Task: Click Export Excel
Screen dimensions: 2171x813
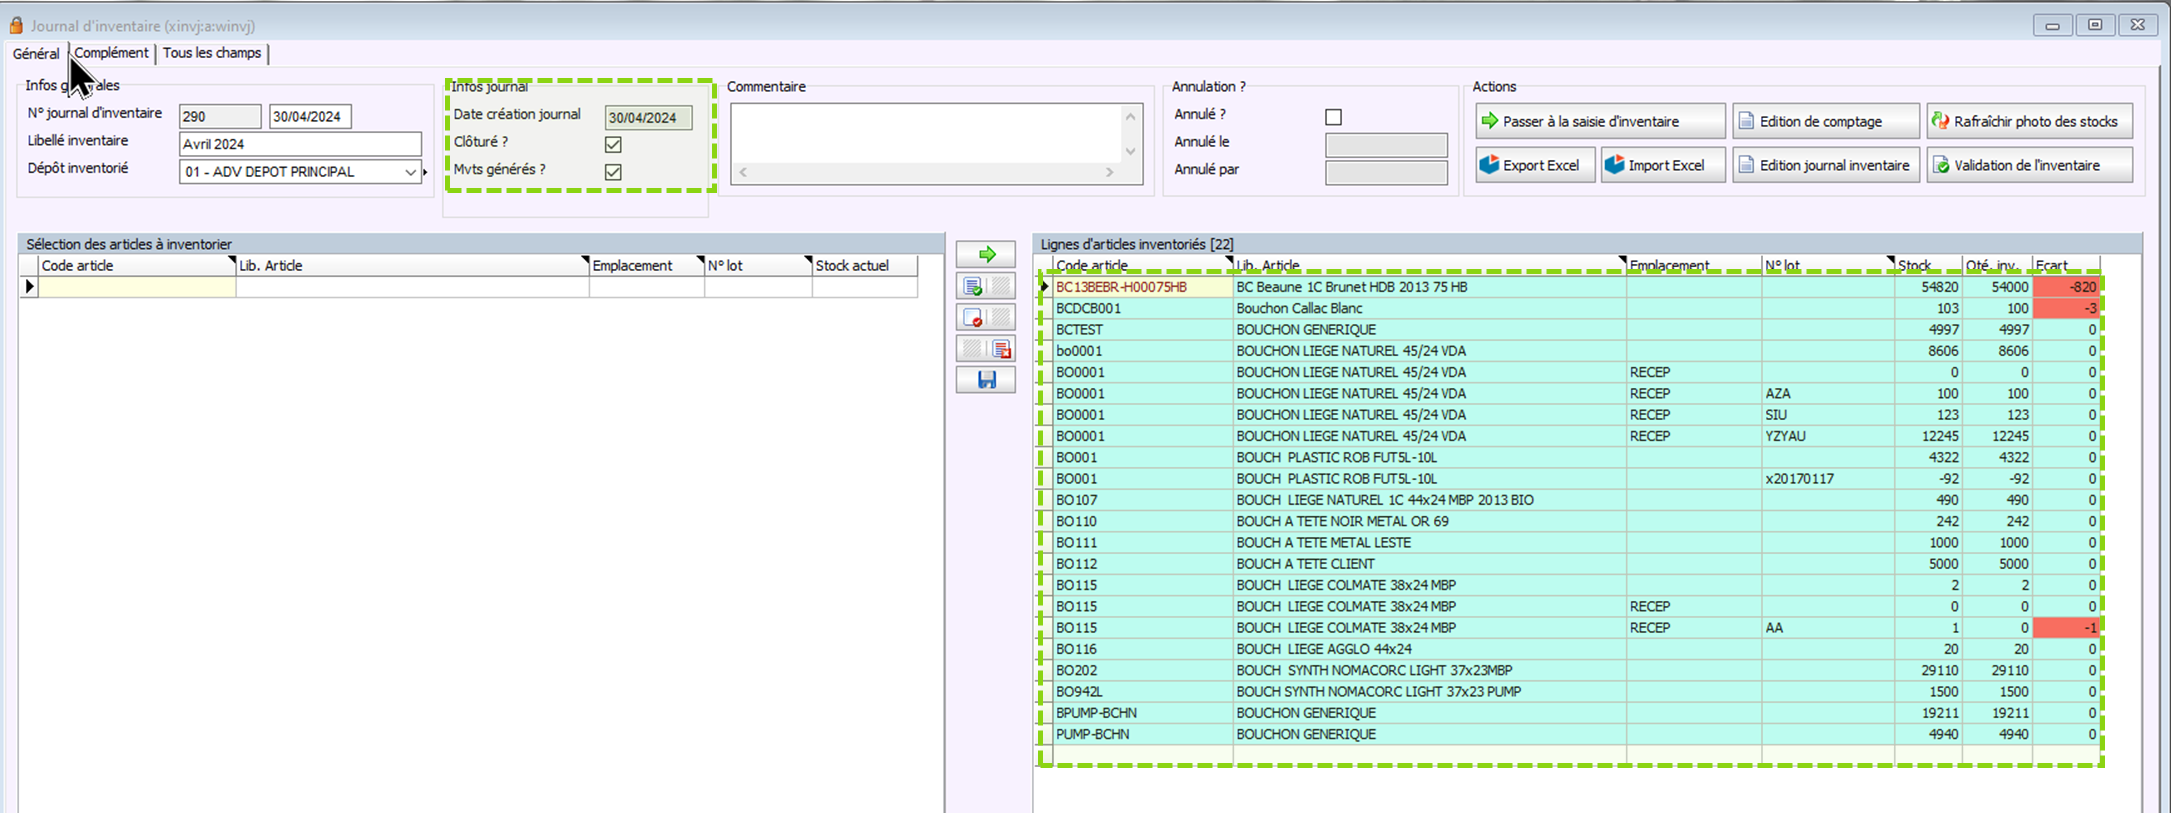Action: [1534, 165]
